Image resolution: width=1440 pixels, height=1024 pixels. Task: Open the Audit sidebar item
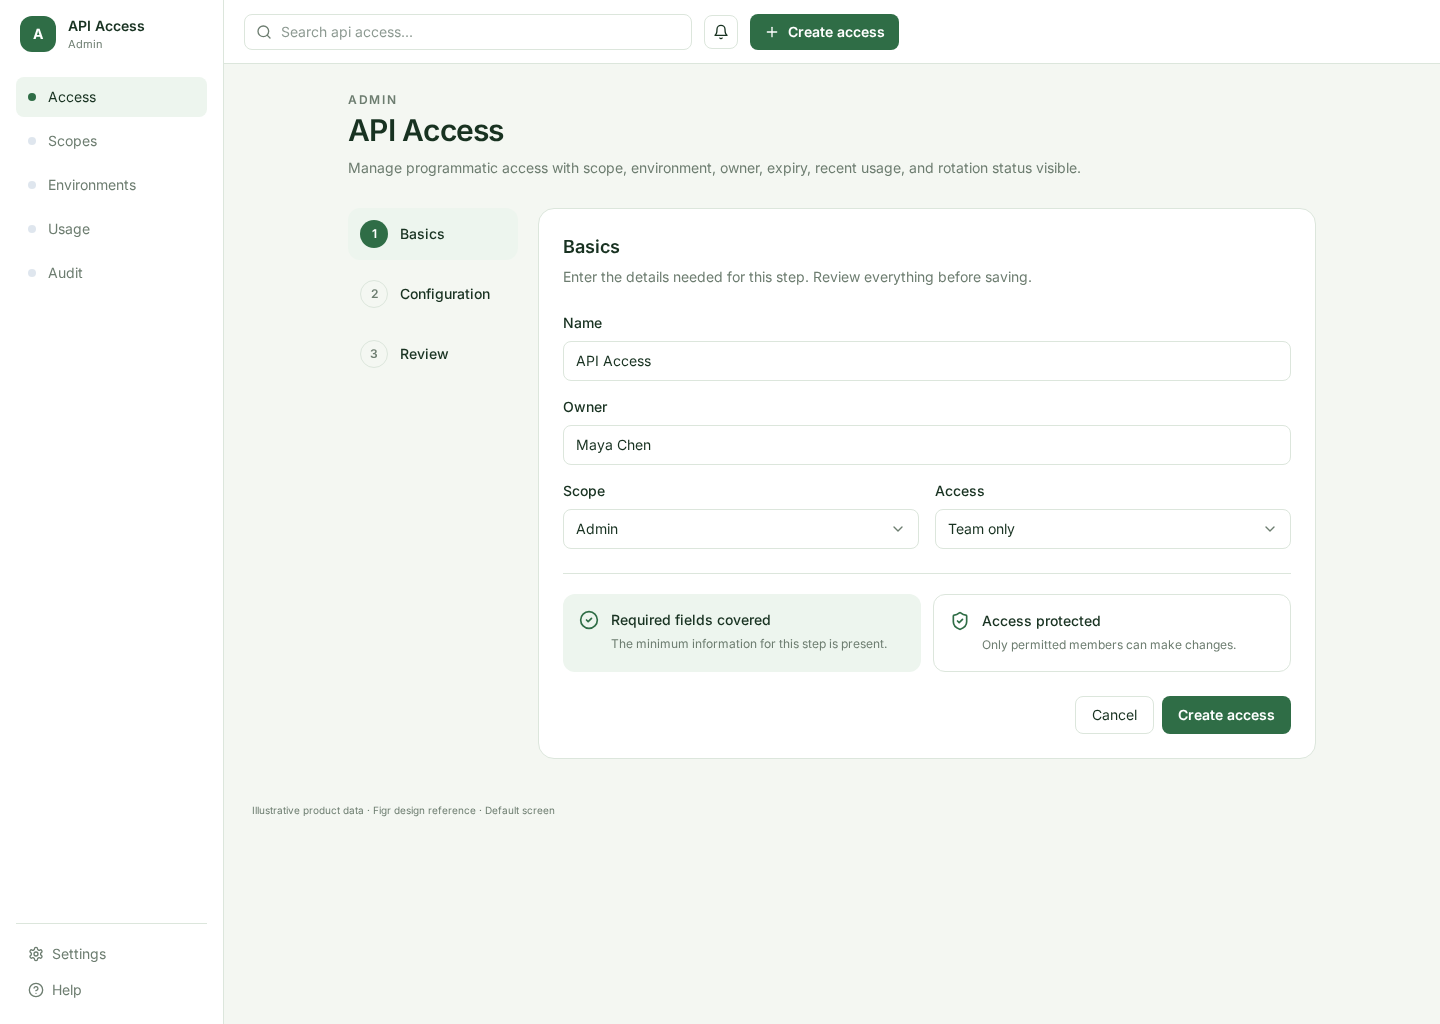[112, 273]
